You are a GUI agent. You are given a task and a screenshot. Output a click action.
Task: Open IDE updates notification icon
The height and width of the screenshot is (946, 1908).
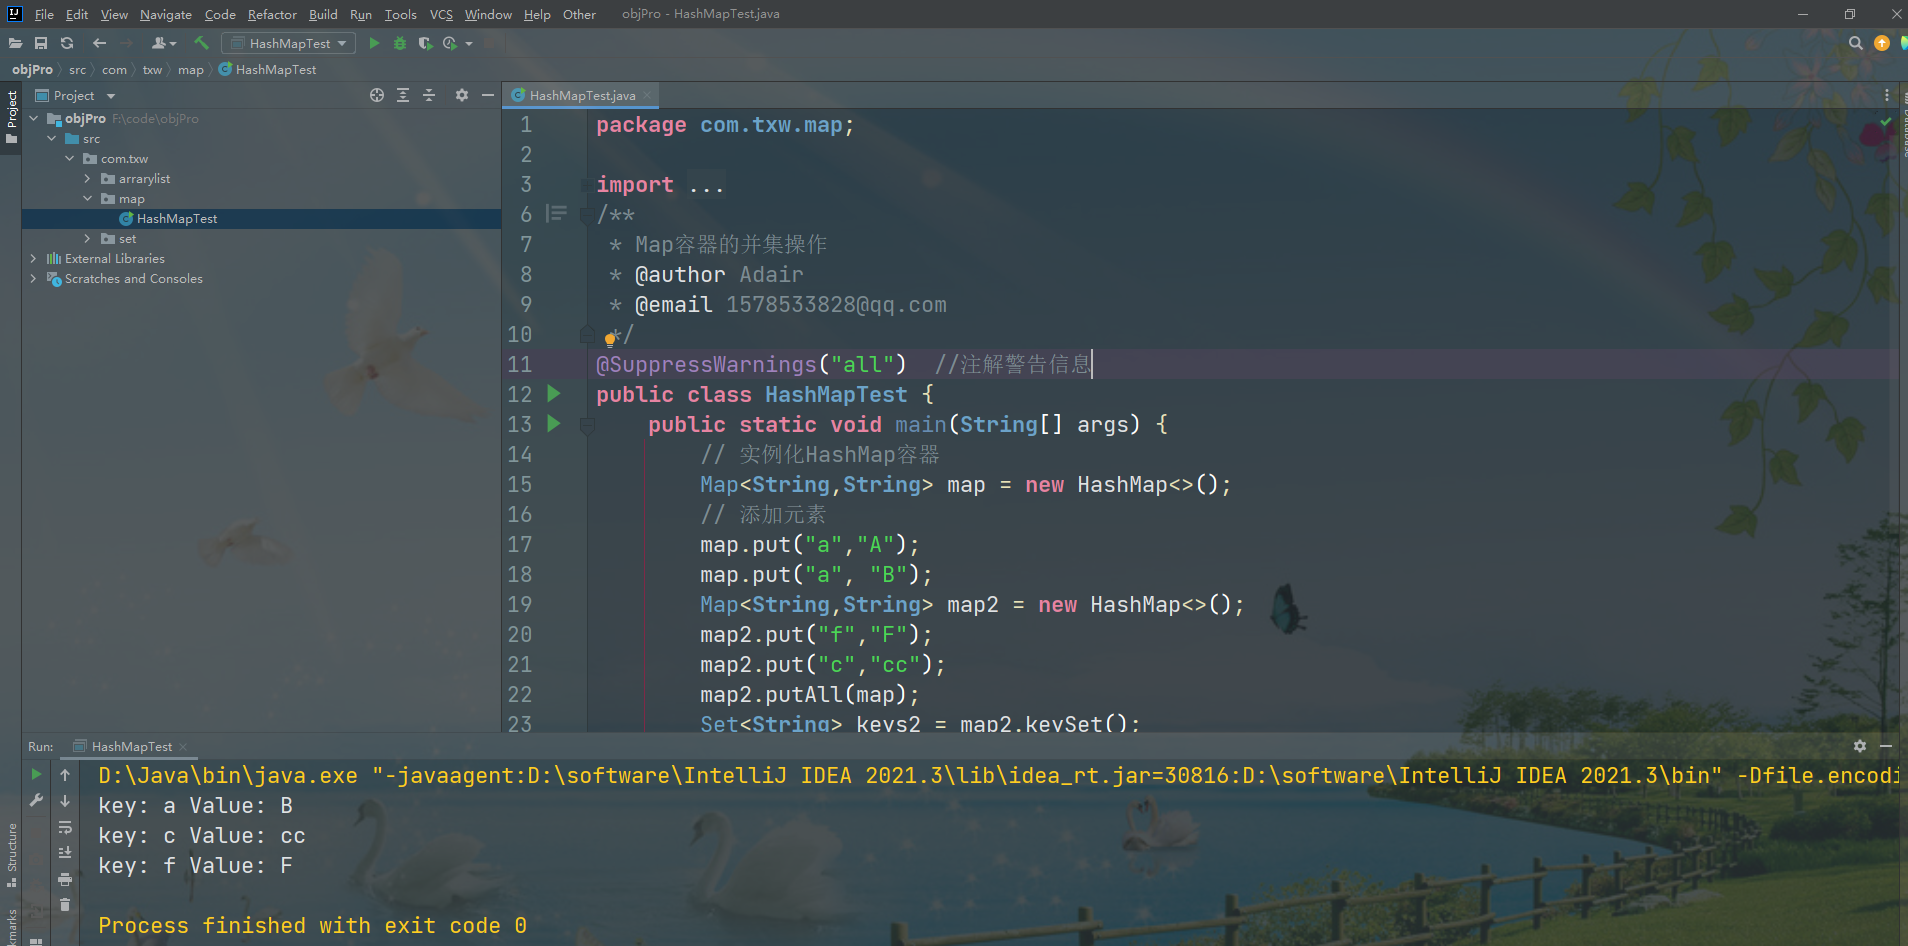(1882, 43)
